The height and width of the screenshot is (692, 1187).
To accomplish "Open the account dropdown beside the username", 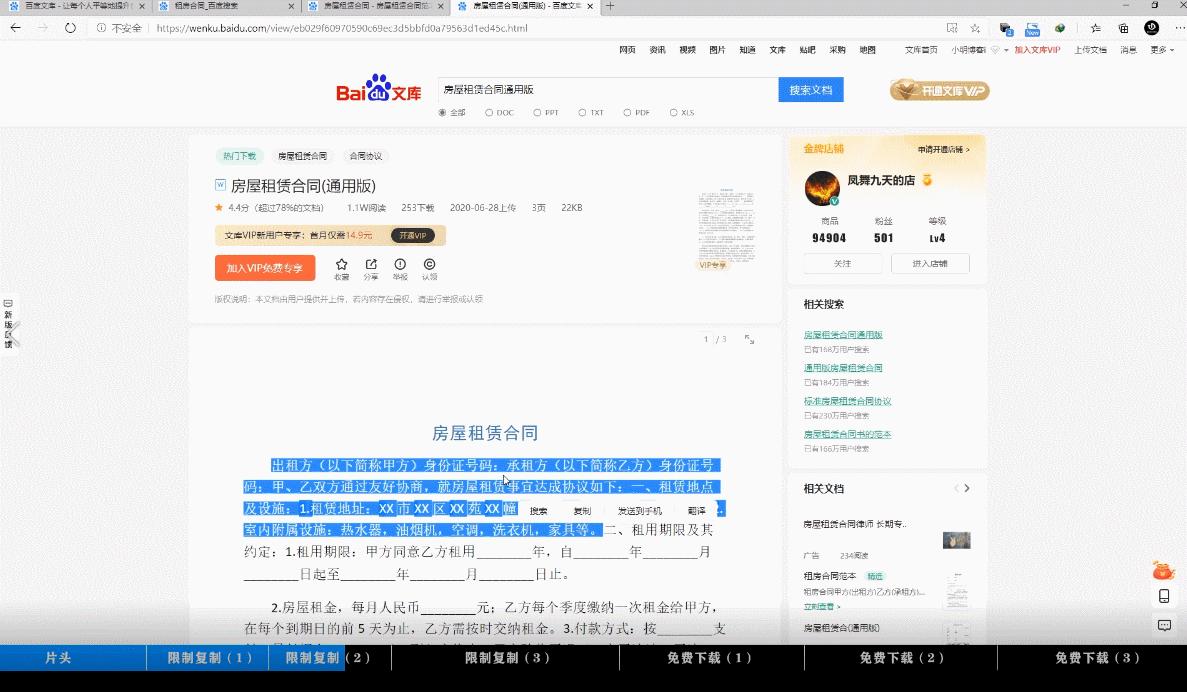I will (x=1006, y=50).
